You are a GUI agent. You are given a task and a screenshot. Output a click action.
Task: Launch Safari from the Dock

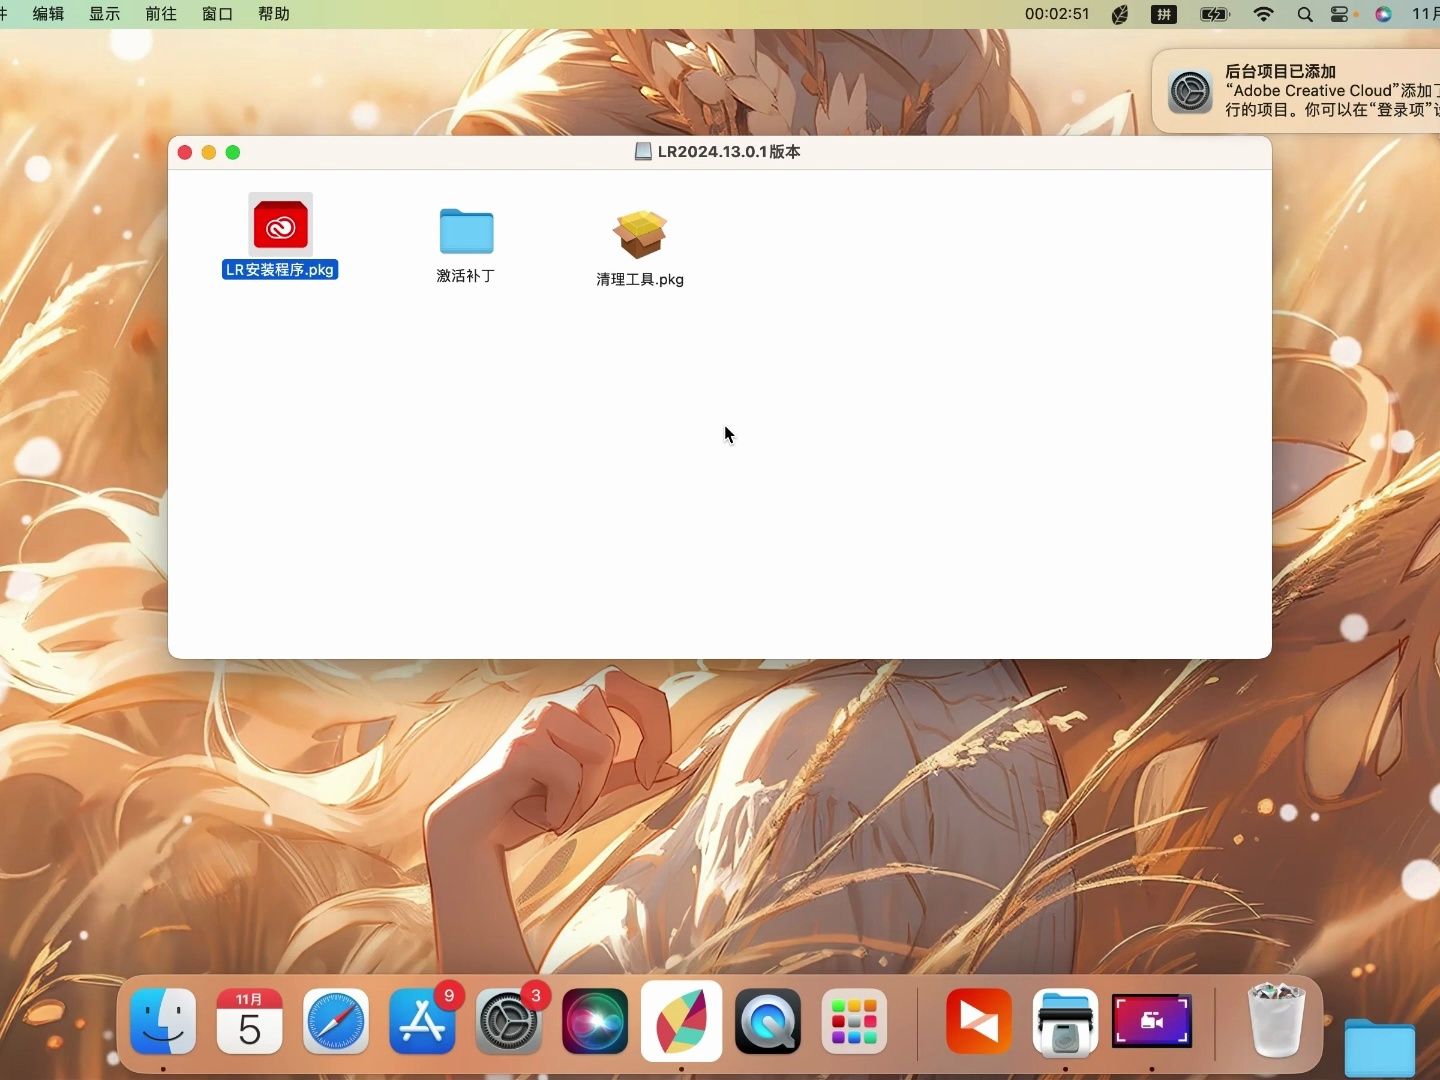point(336,1021)
